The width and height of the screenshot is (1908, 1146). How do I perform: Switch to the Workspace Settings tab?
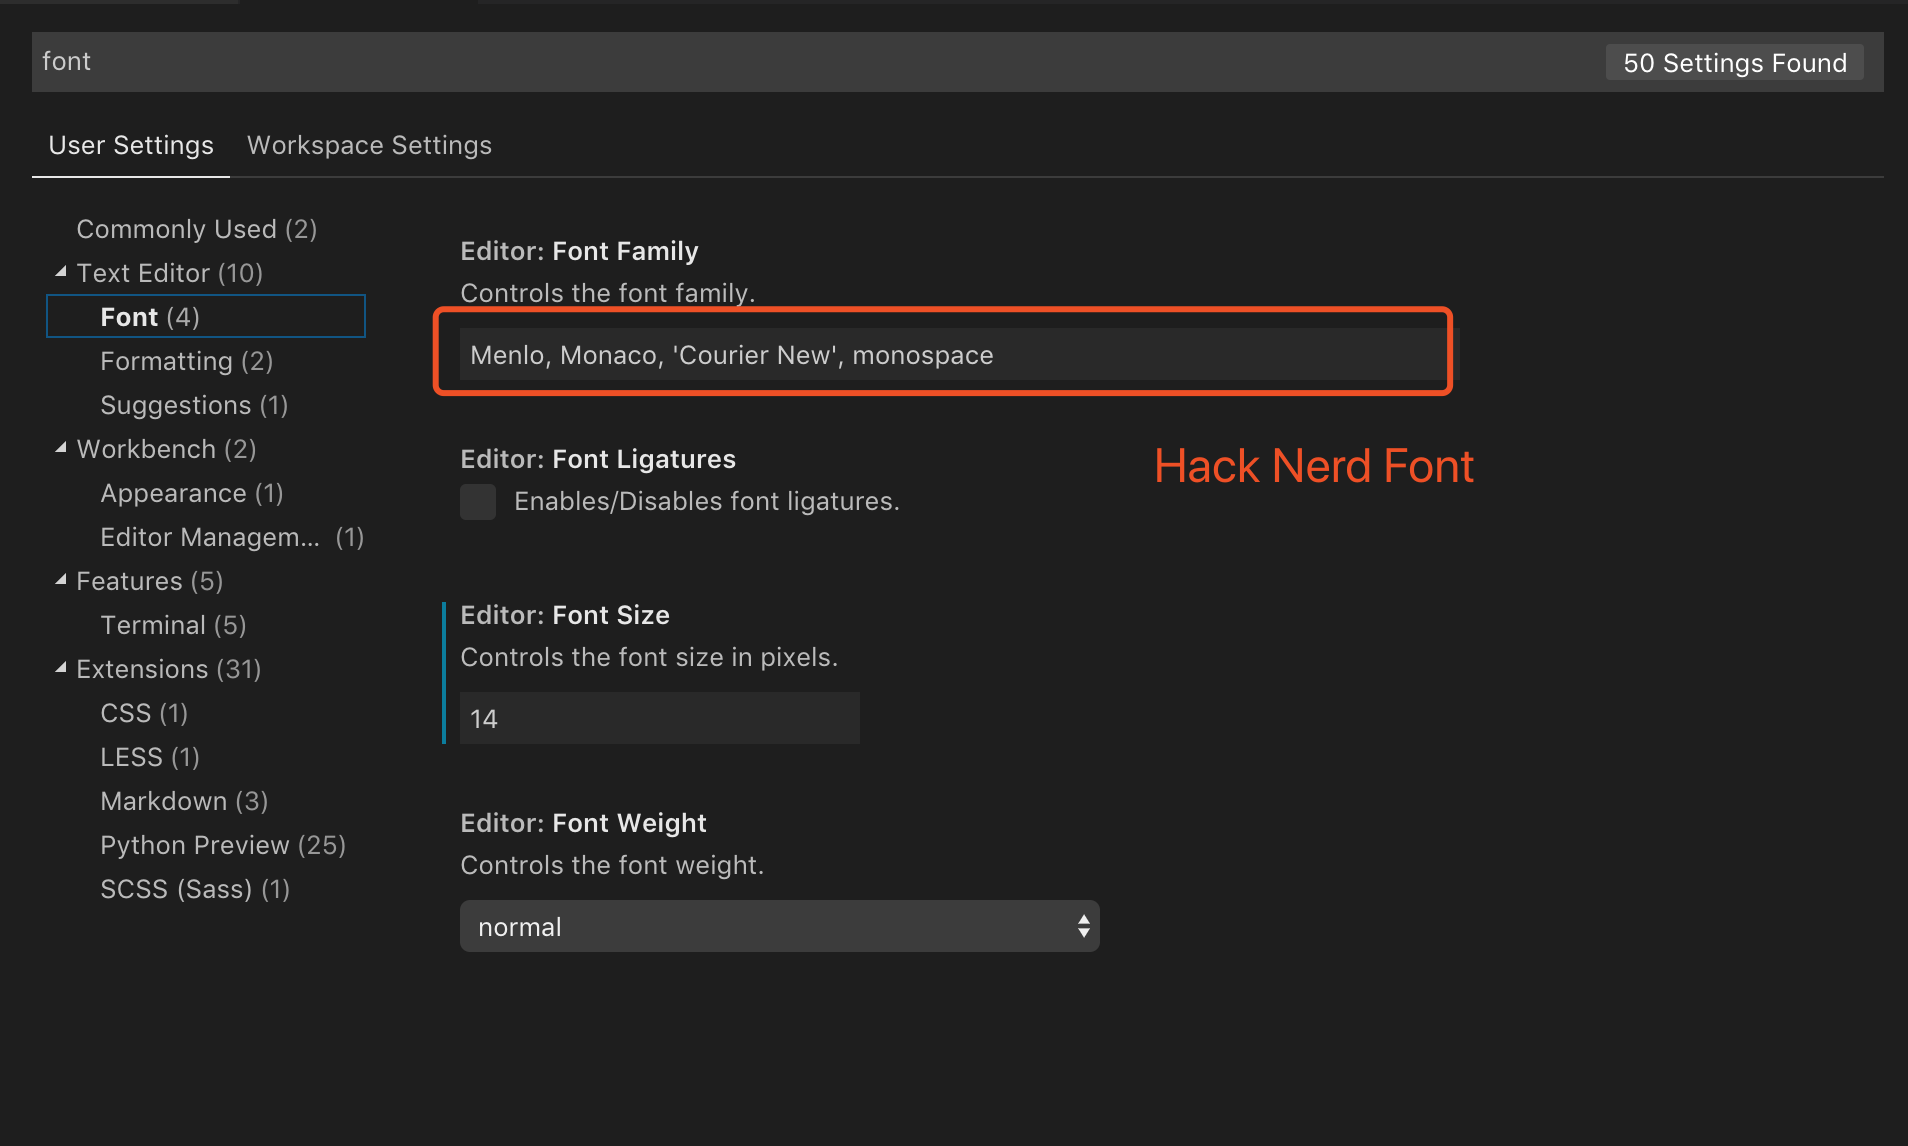click(x=369, y=145)
